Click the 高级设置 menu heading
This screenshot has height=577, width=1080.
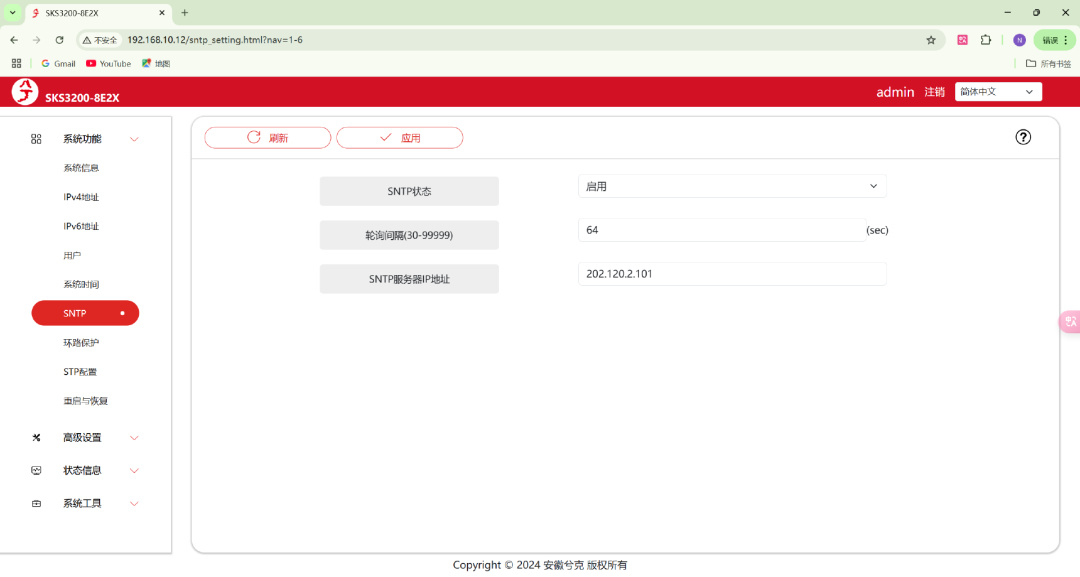(x=82, y=438)
